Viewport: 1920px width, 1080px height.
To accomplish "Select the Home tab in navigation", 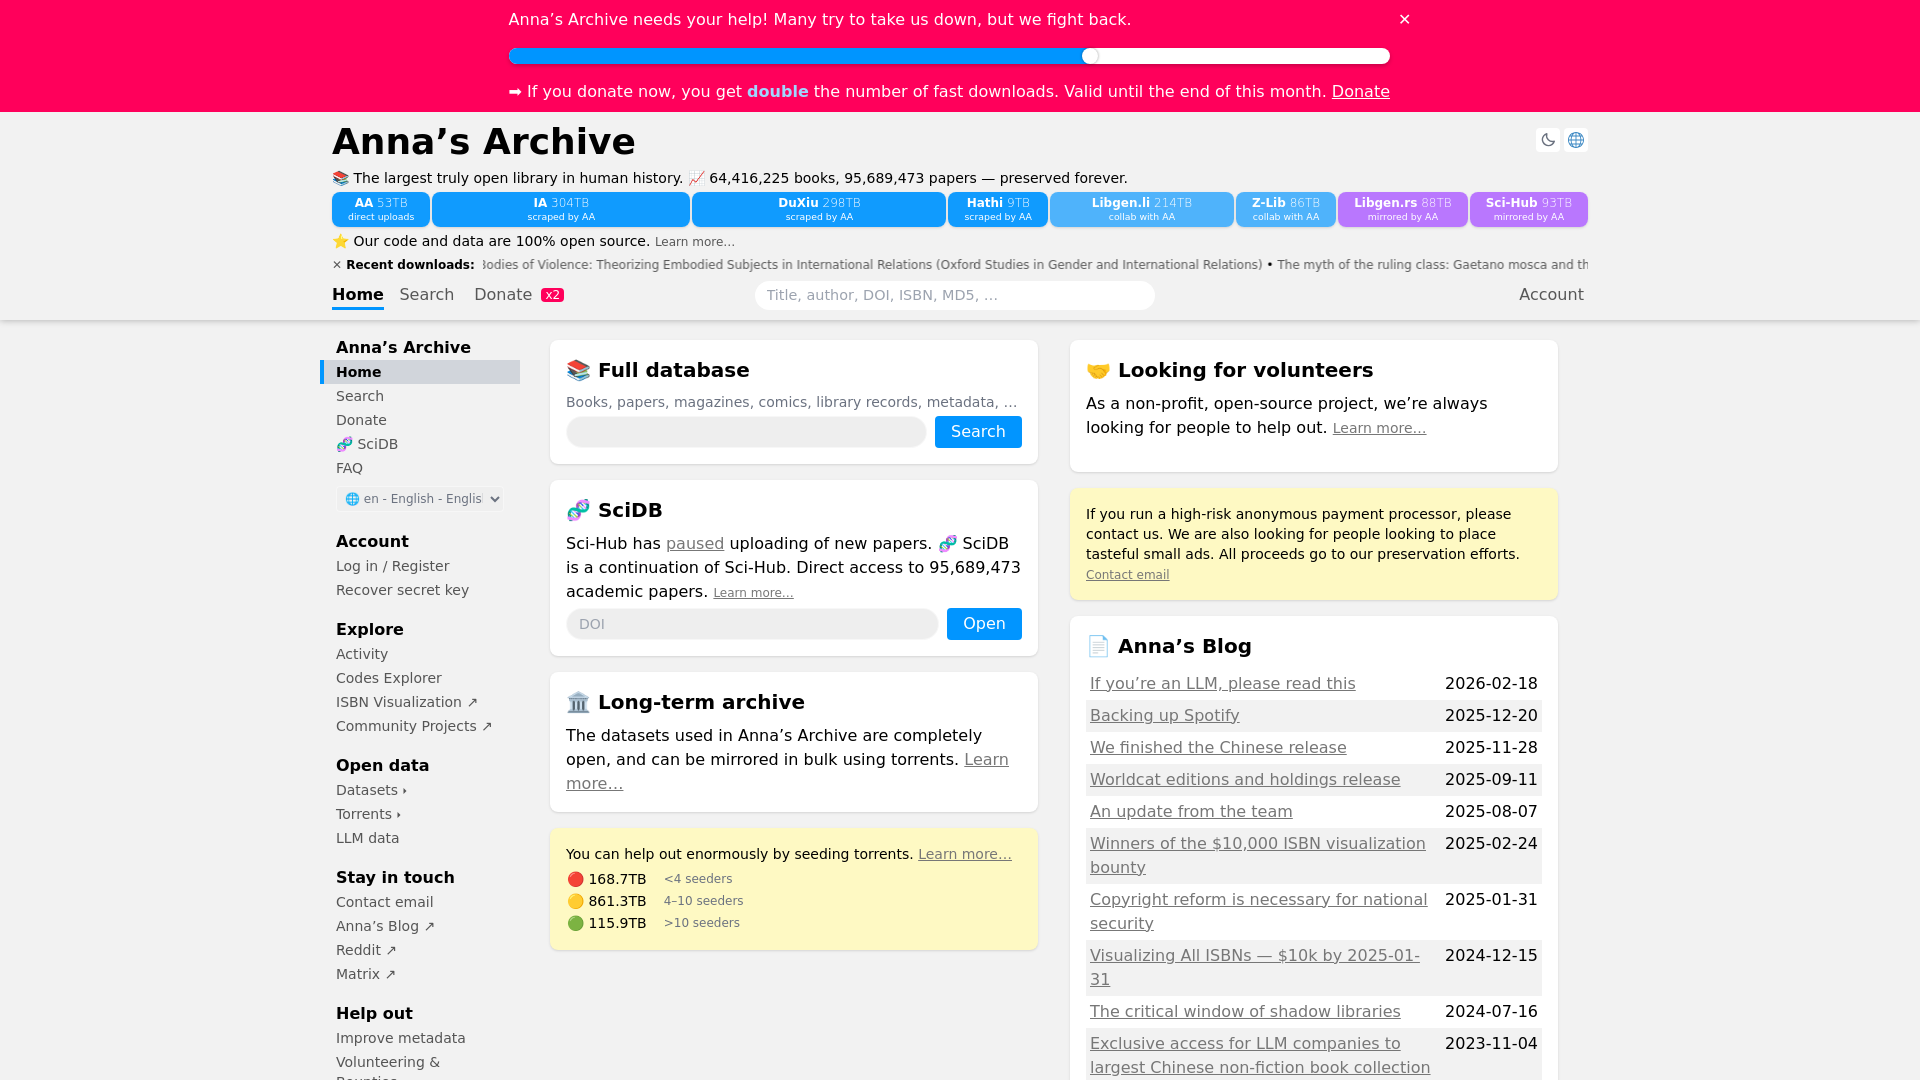I will (358, 295).
